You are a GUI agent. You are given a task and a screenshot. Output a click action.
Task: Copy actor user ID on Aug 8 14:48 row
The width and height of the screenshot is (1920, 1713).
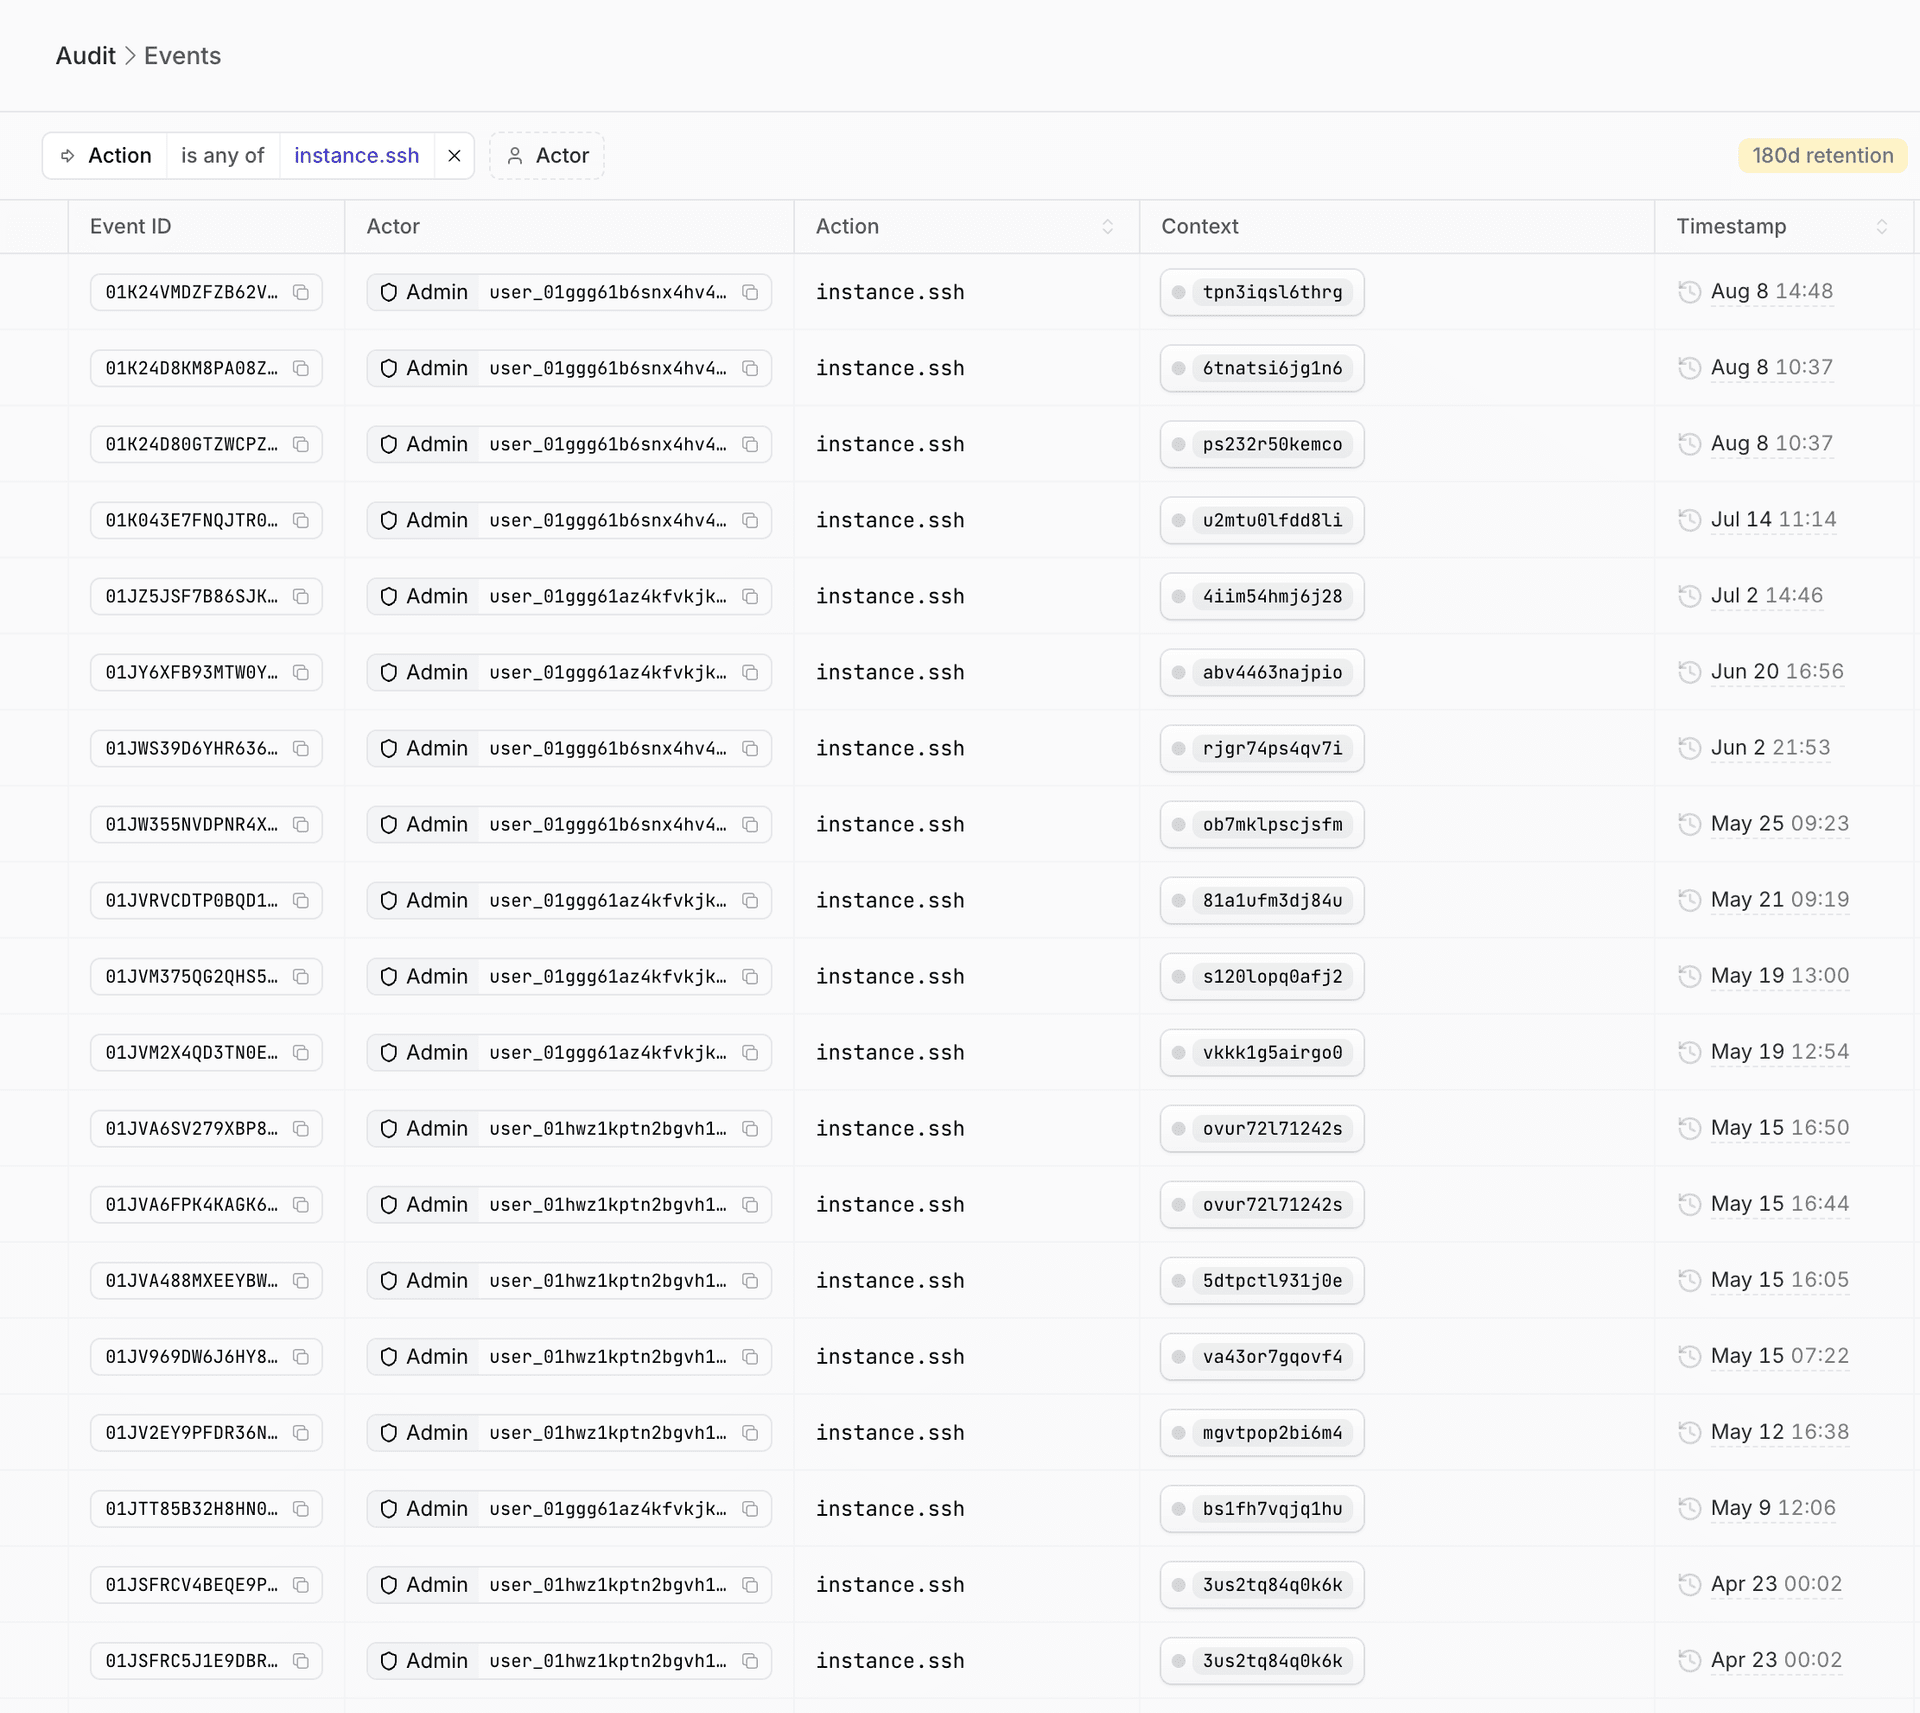(x=750, y=292)
